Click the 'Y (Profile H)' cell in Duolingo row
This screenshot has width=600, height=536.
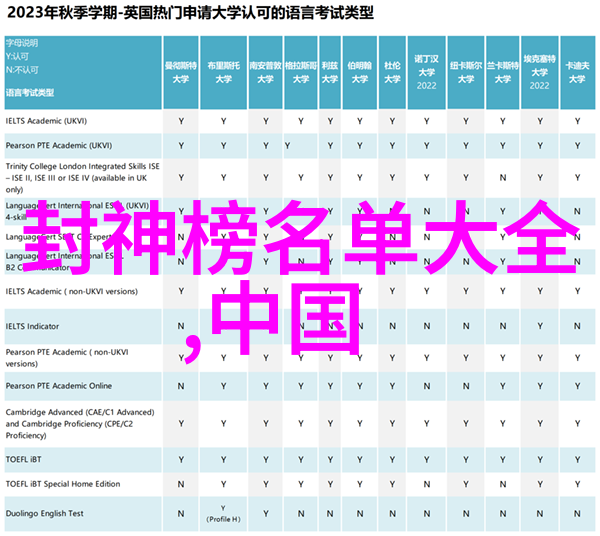pos(223,514)
